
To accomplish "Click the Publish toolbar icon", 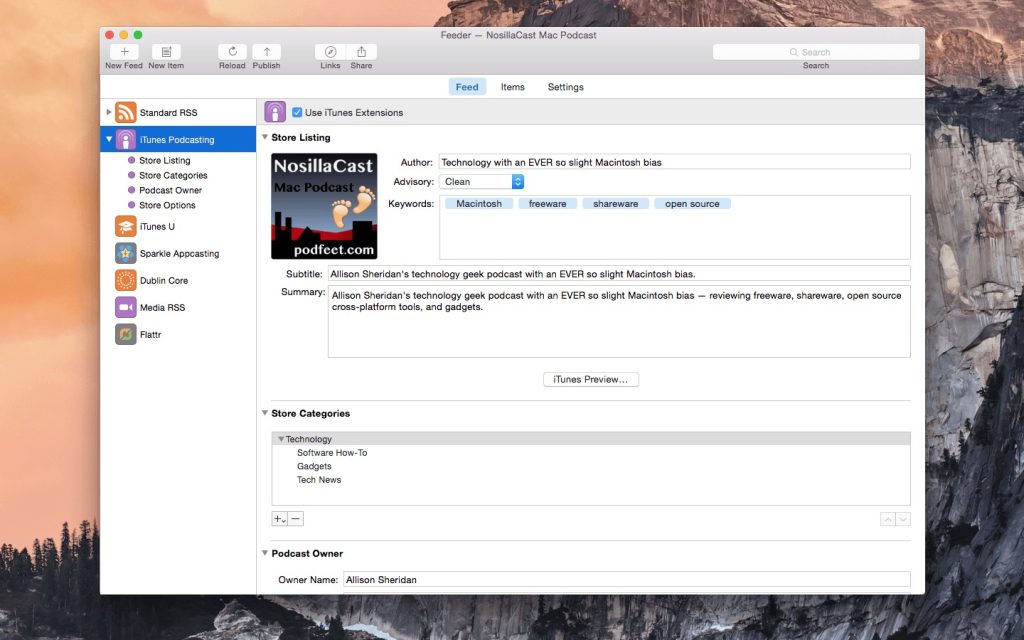I will click(x=266, y=52).
